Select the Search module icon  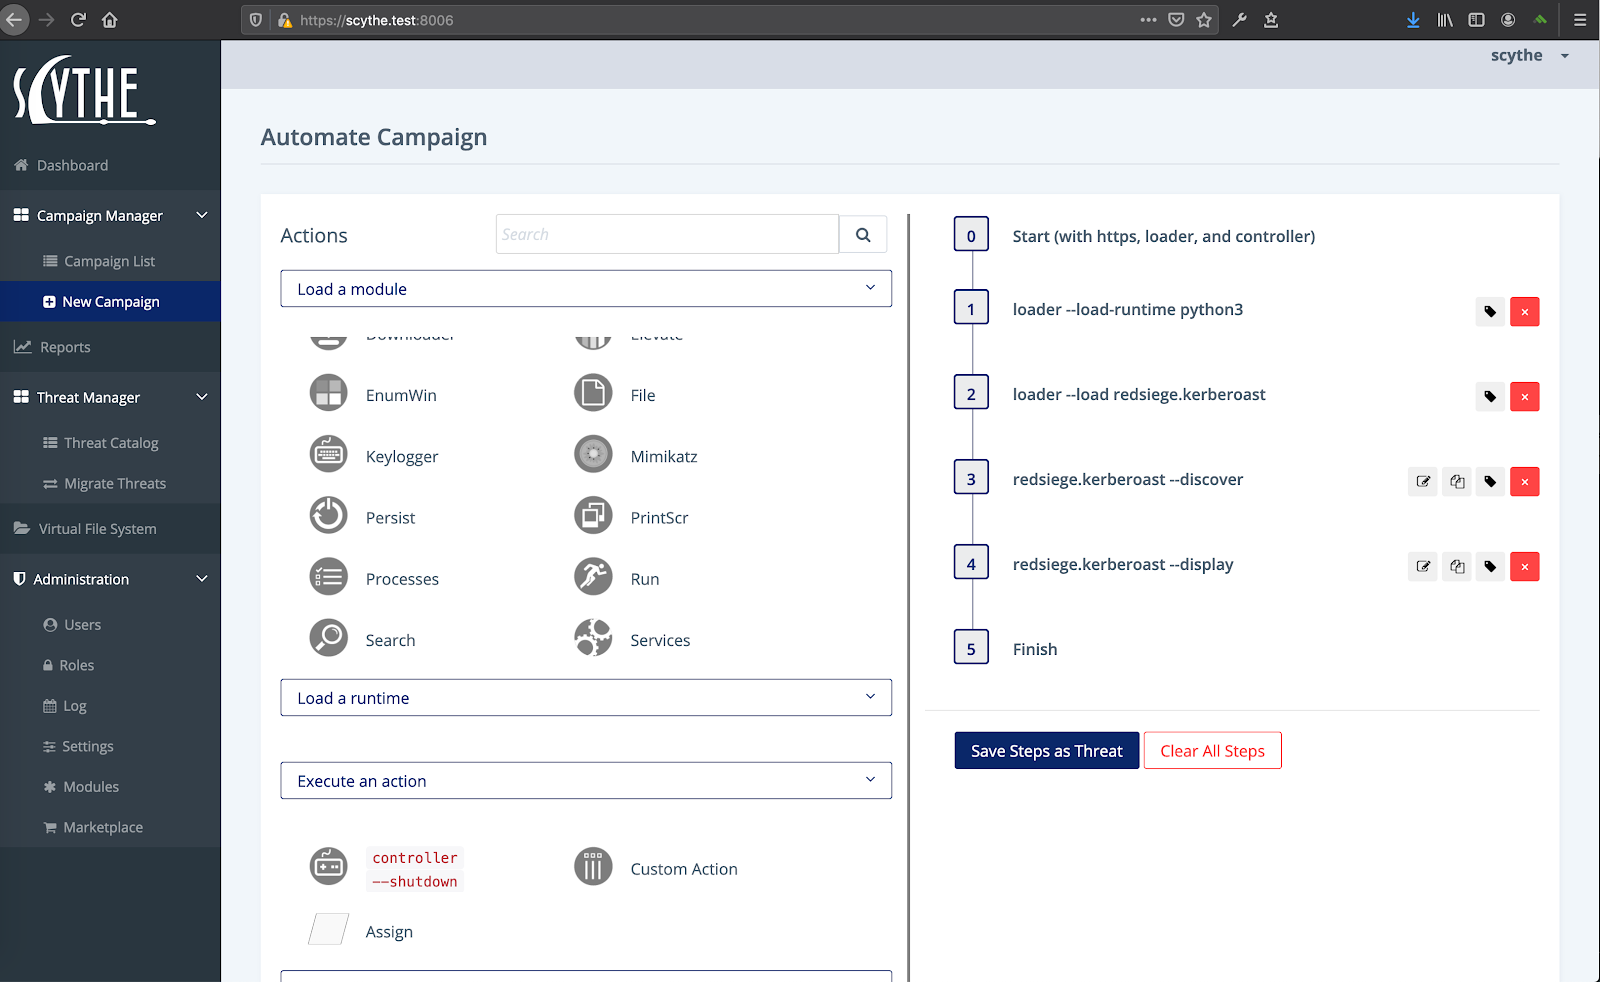point(328,639)
